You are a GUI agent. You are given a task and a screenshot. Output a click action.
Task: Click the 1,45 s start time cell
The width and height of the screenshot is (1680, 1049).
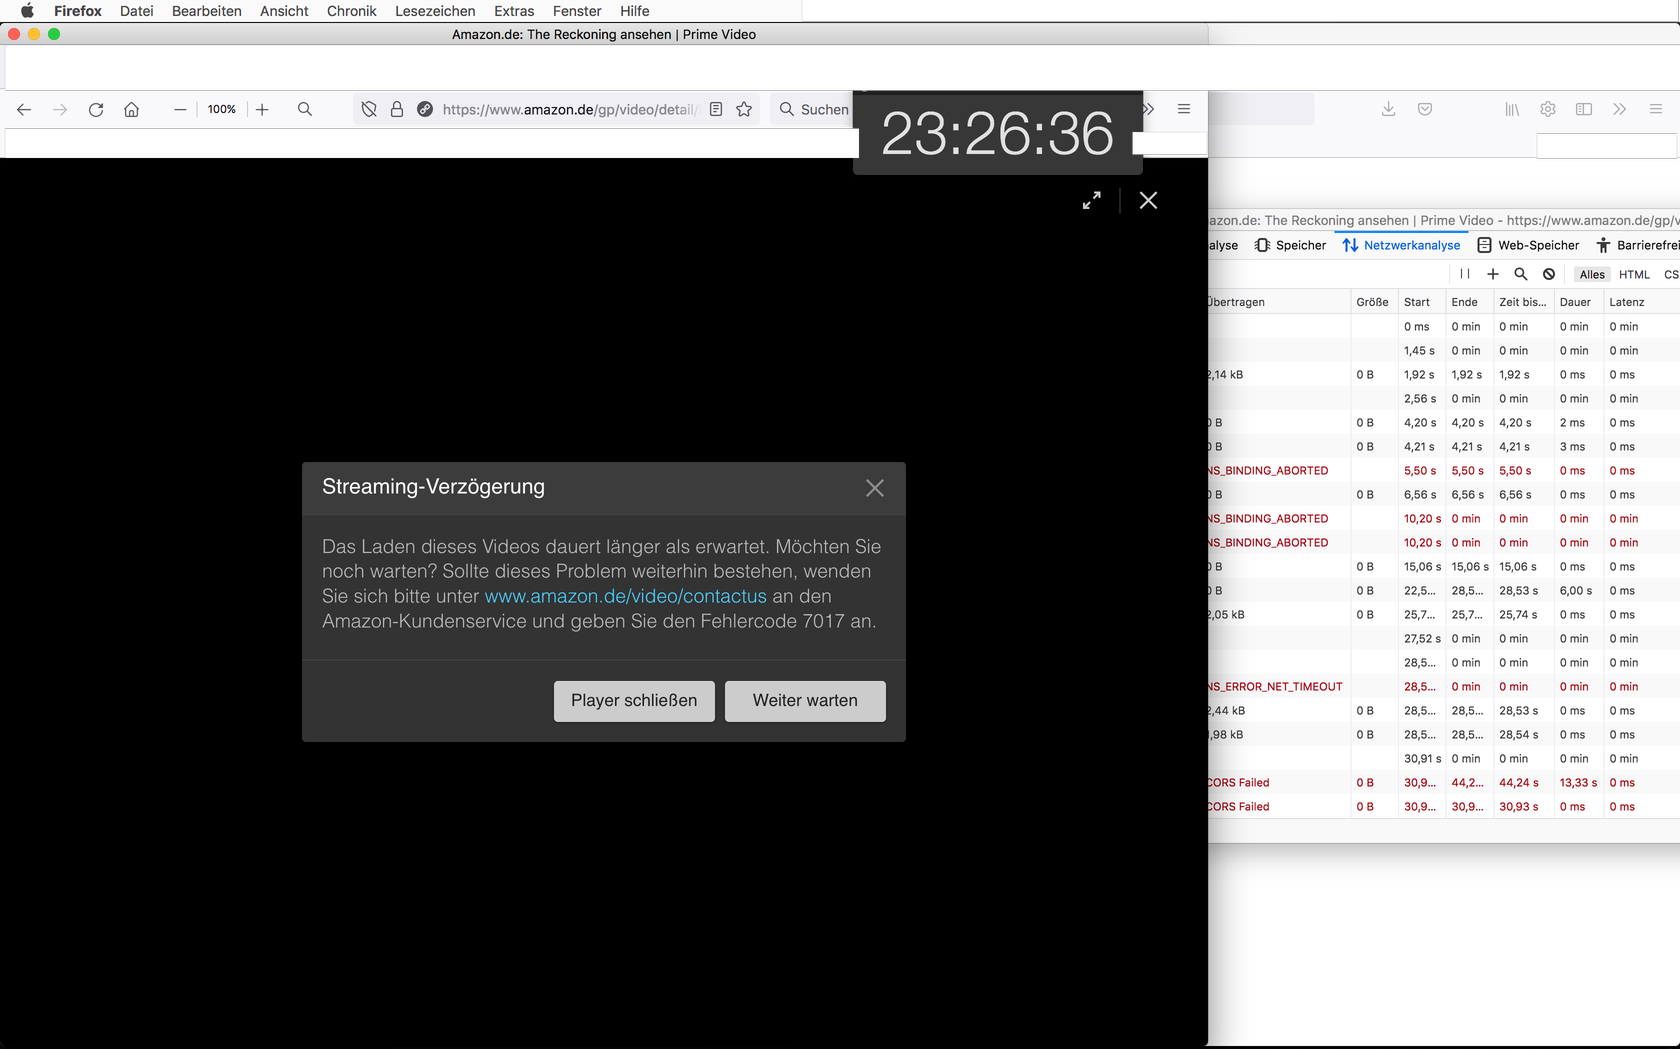1421,351
